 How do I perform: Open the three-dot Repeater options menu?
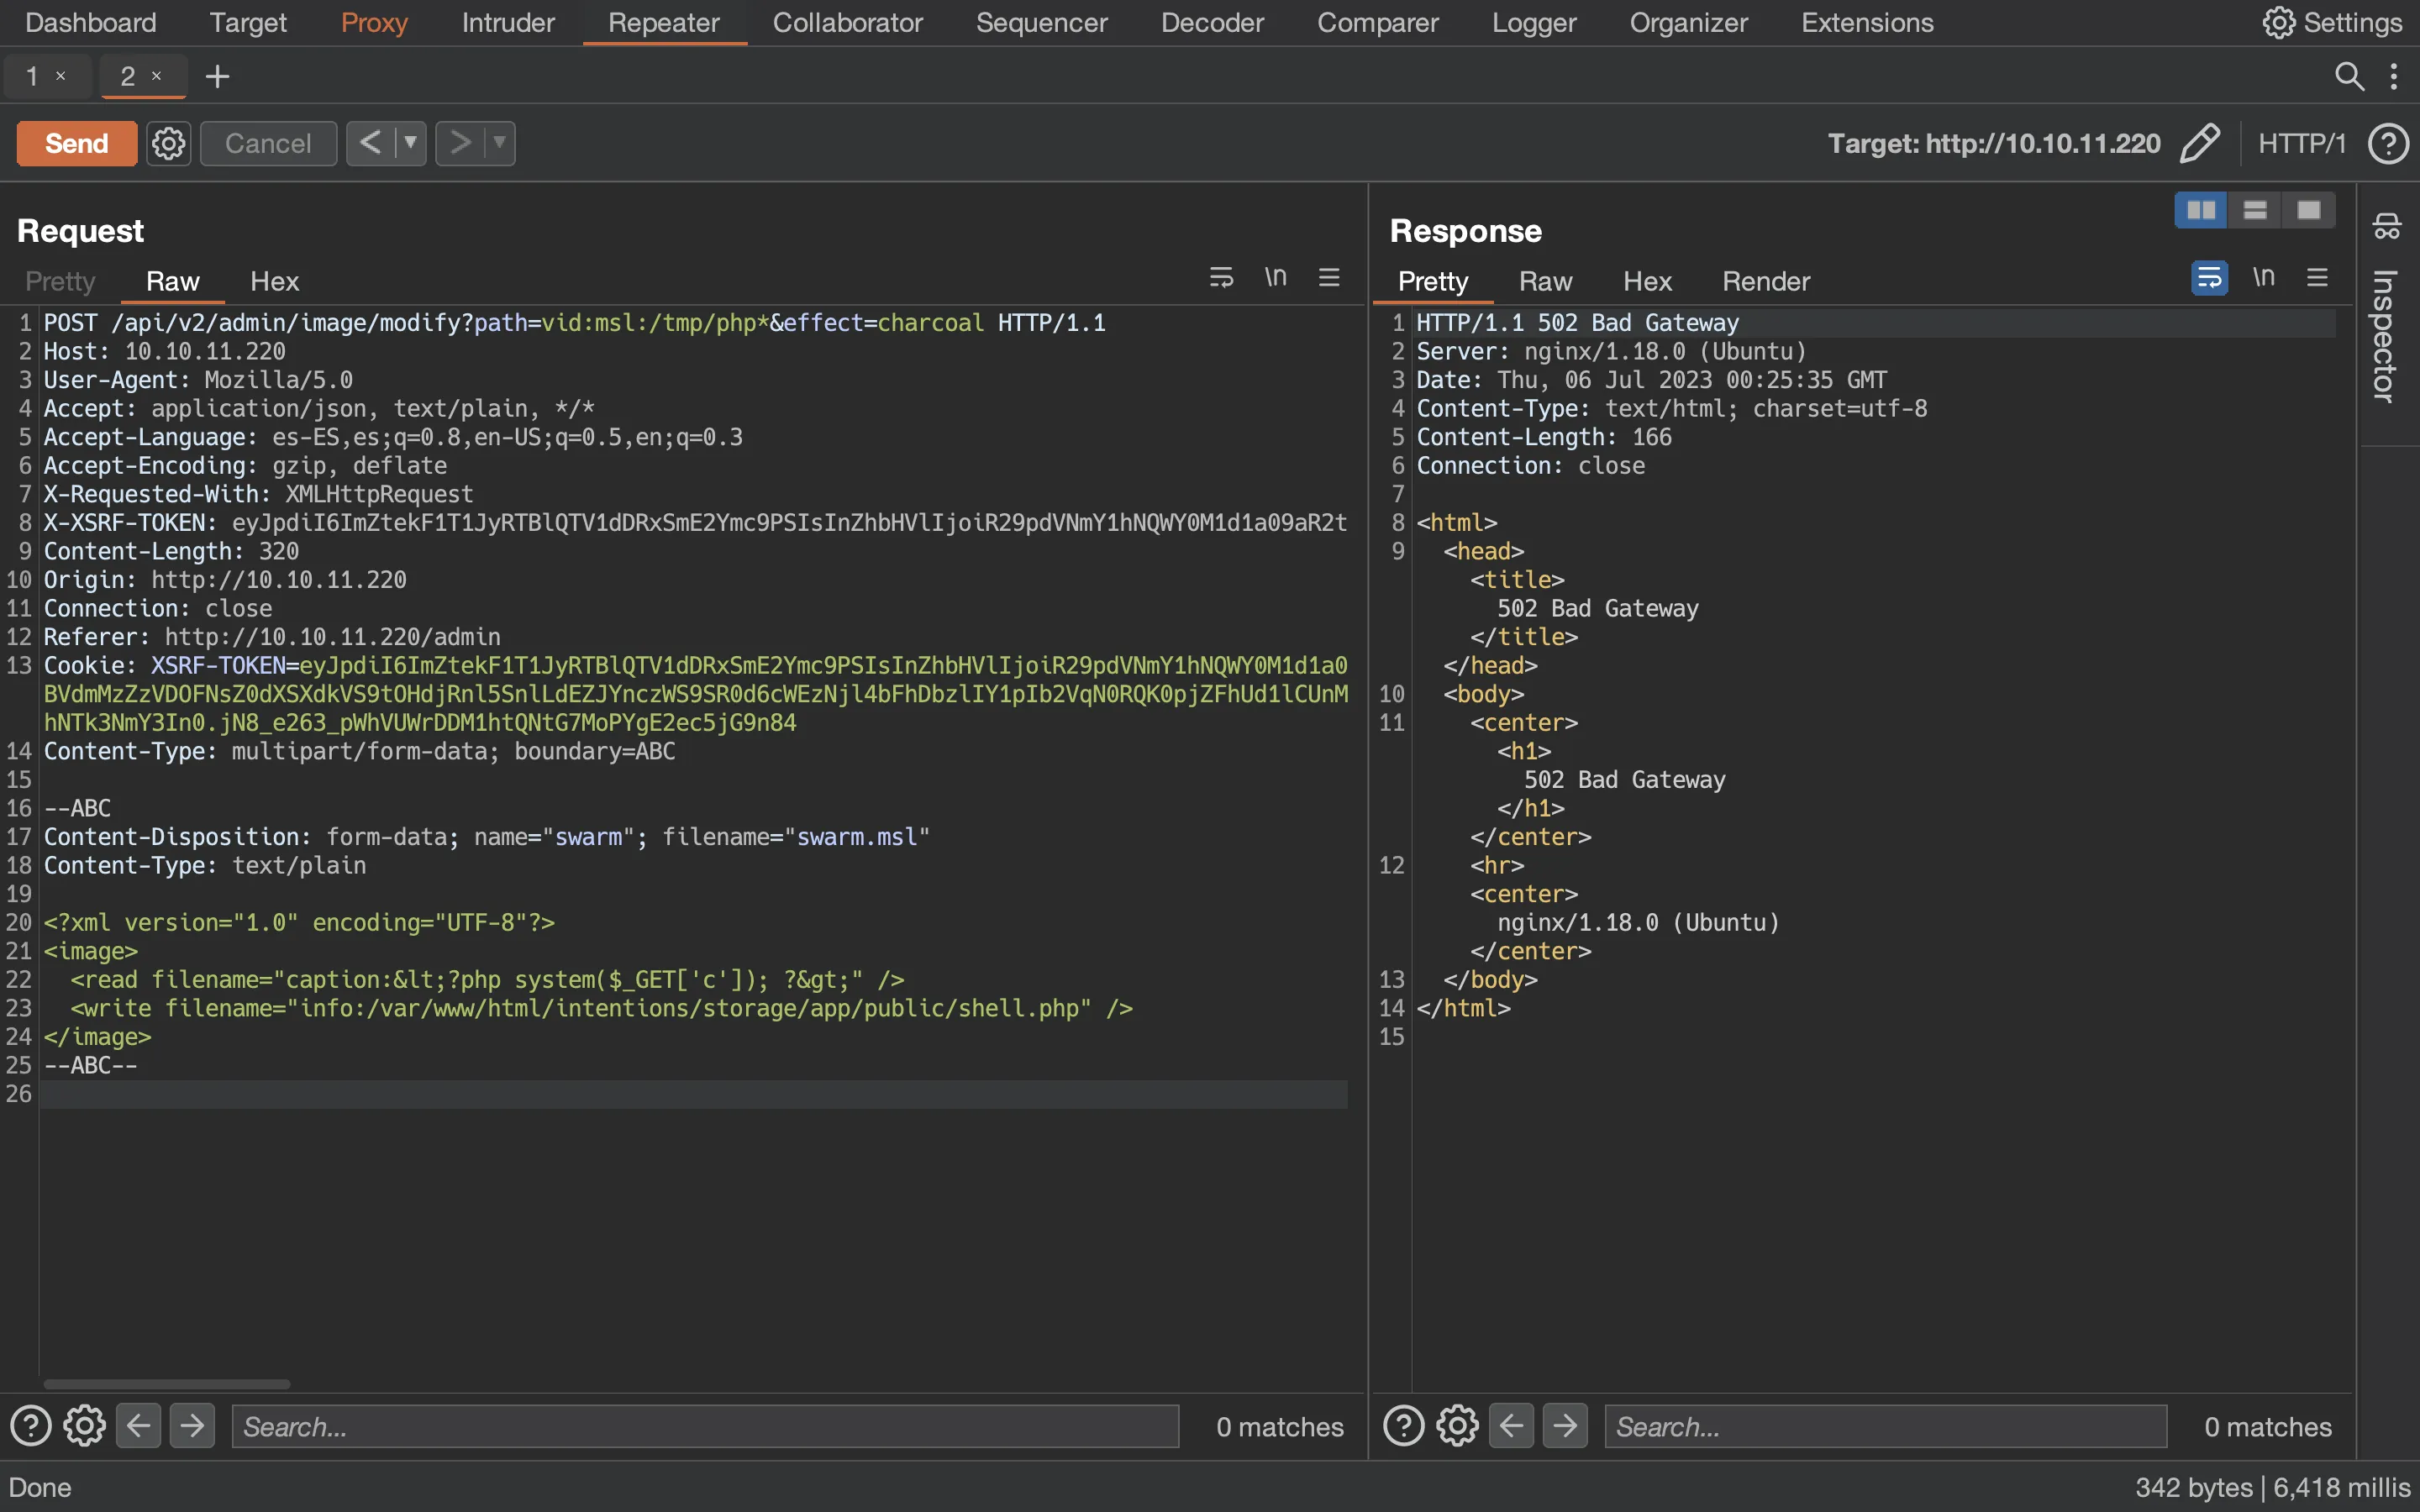[2393, 76]
